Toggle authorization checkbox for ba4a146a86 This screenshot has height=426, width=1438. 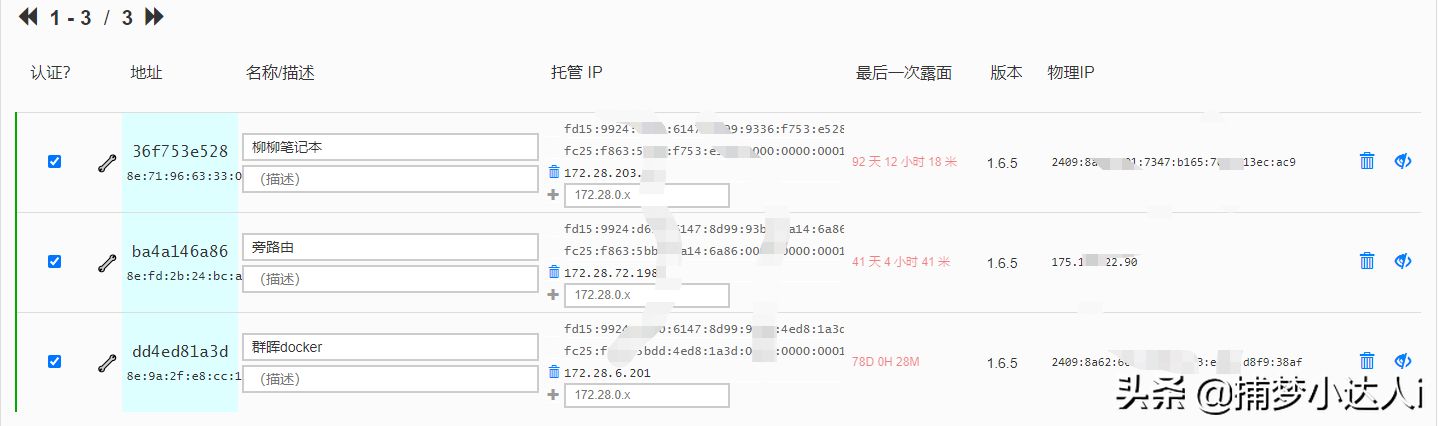[x=55, y=261]
